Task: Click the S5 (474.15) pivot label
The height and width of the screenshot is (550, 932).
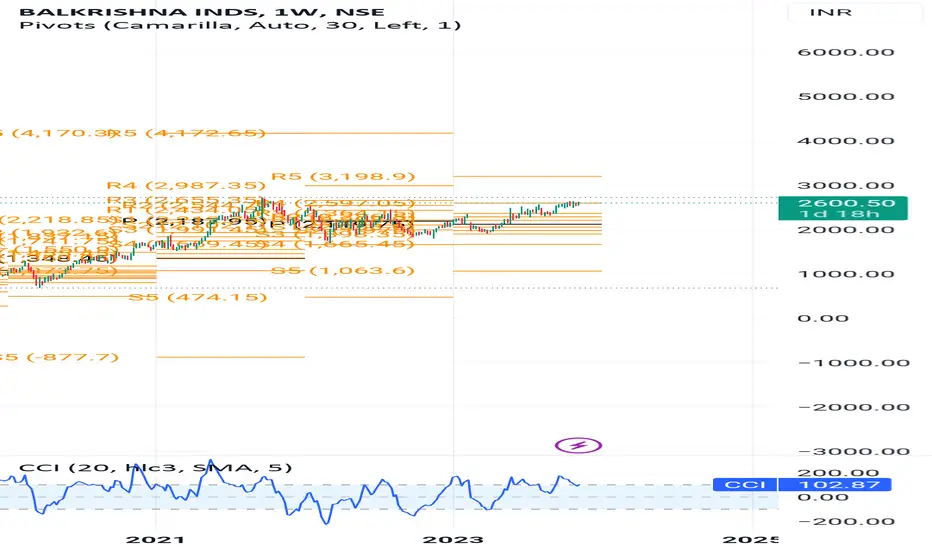Action: [198, 297]
